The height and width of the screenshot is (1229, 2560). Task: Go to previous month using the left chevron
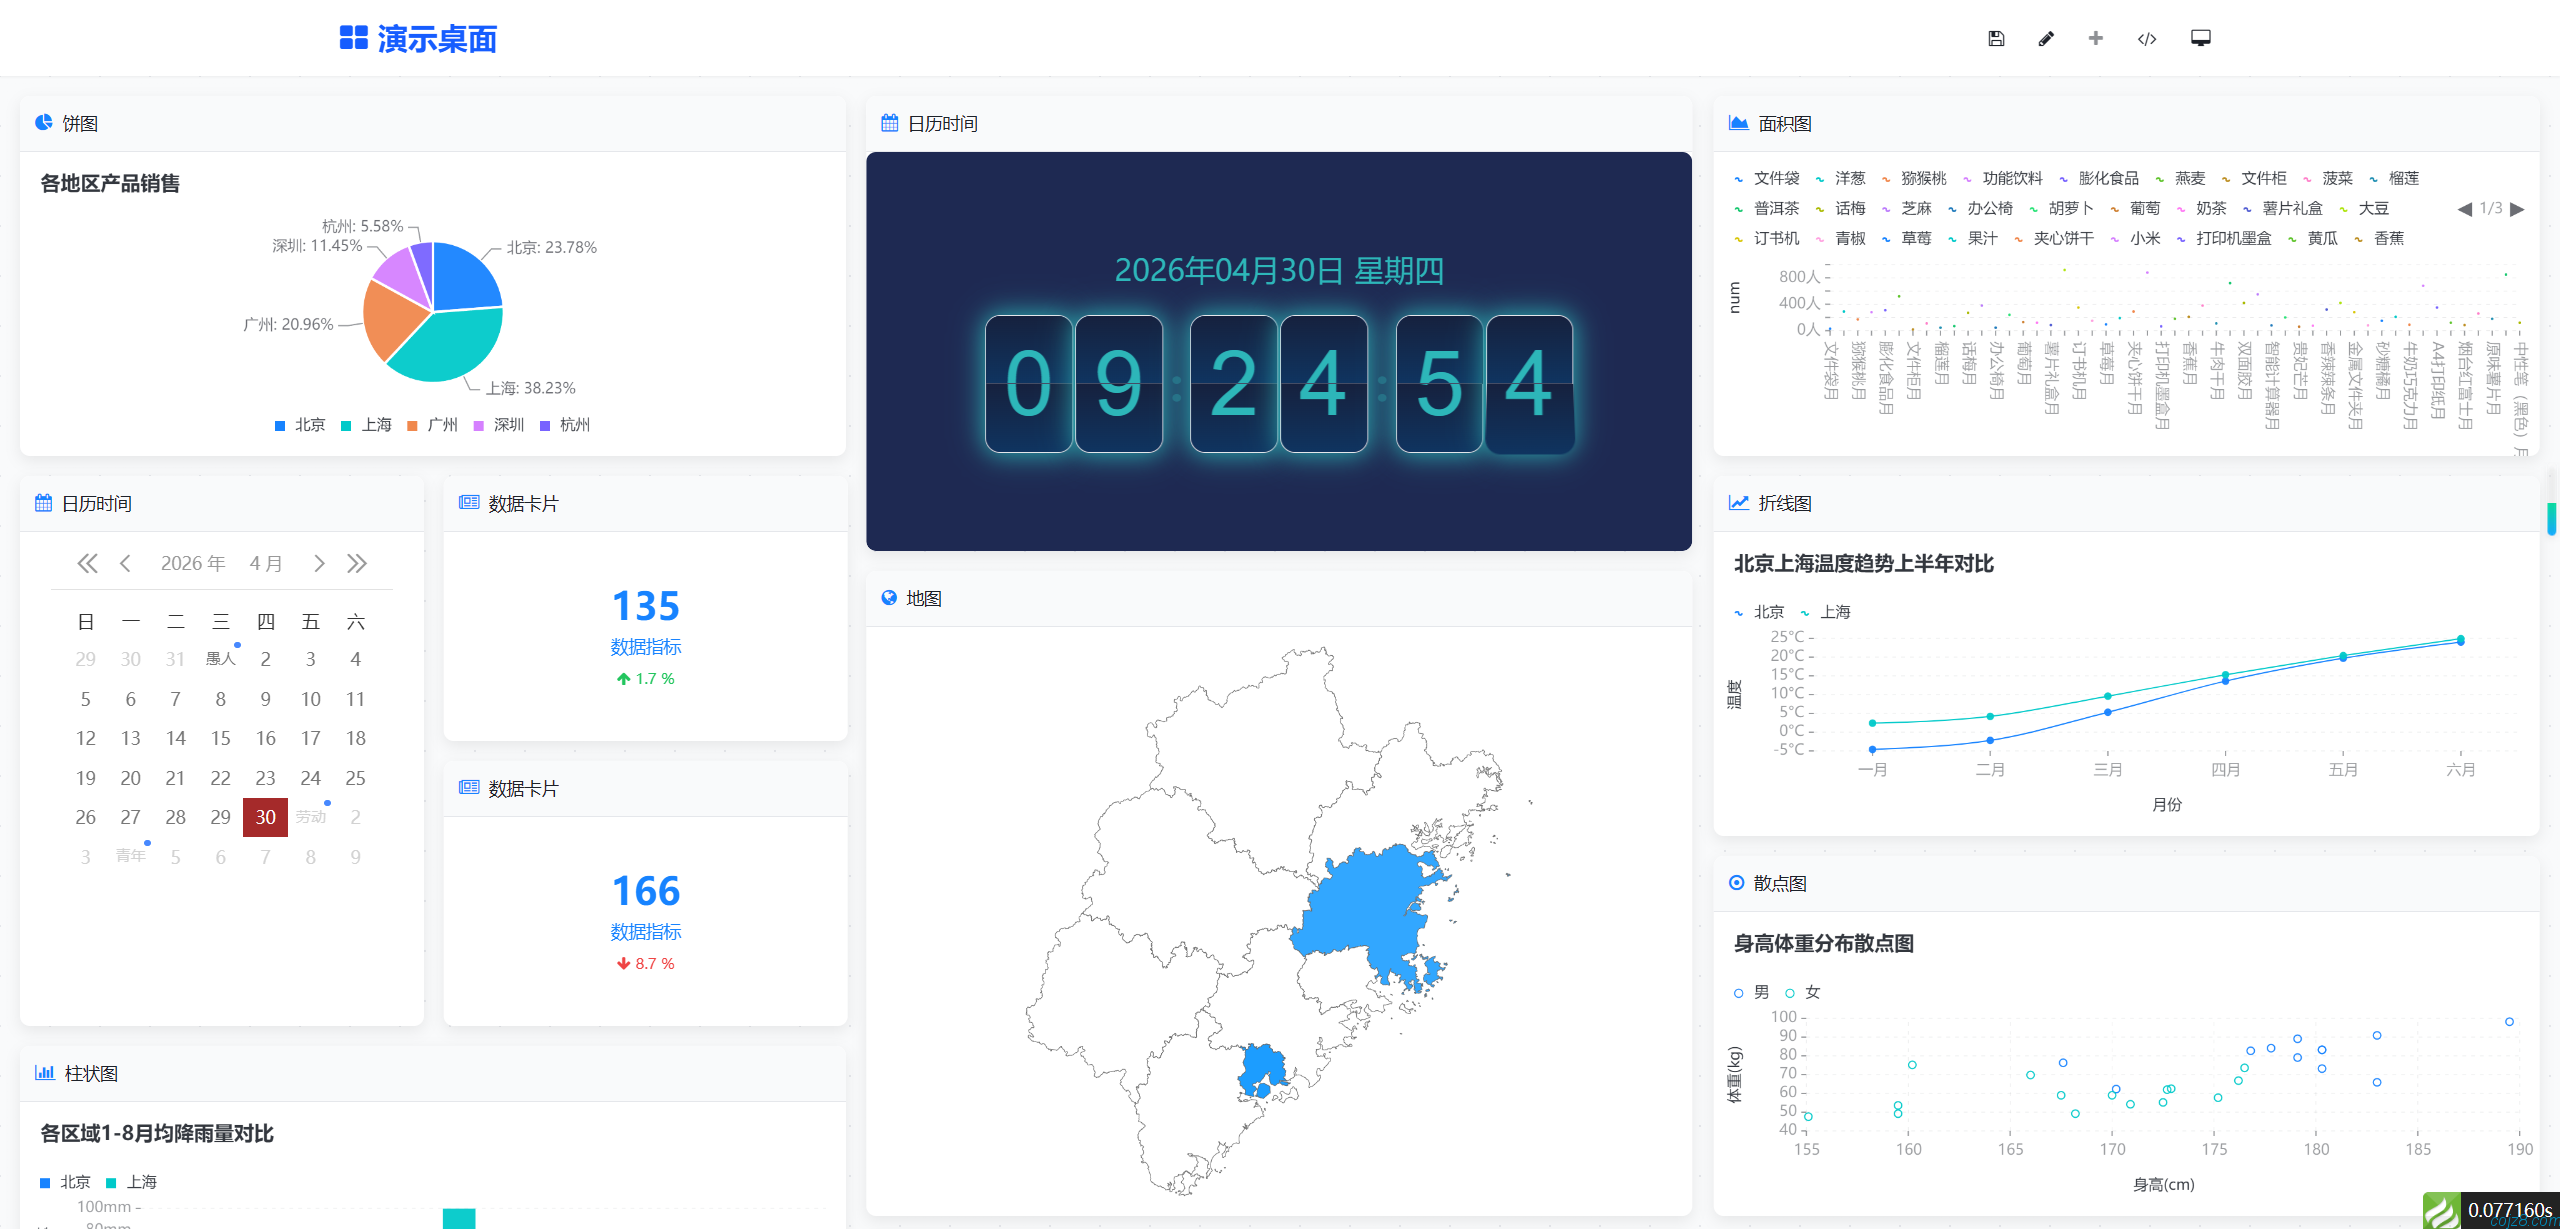(x=124, y=563)
